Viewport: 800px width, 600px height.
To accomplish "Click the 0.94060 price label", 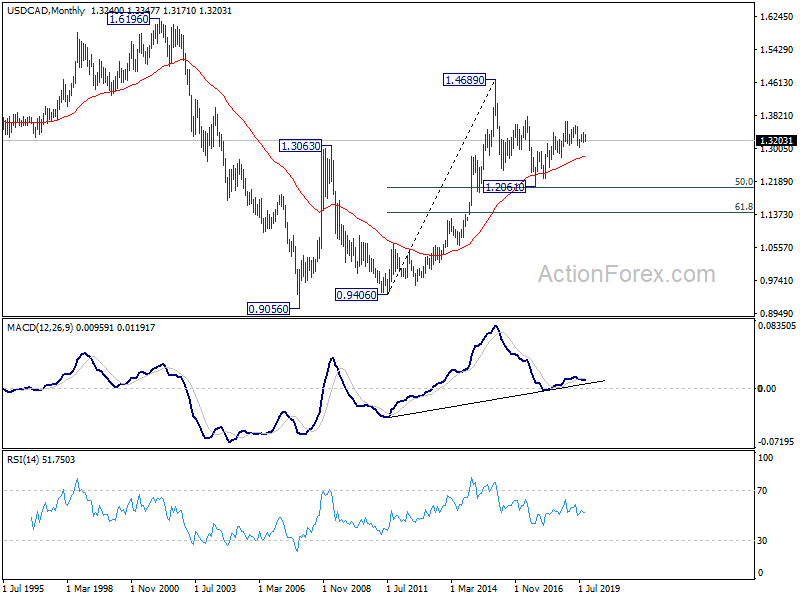I will coord(356,294).
